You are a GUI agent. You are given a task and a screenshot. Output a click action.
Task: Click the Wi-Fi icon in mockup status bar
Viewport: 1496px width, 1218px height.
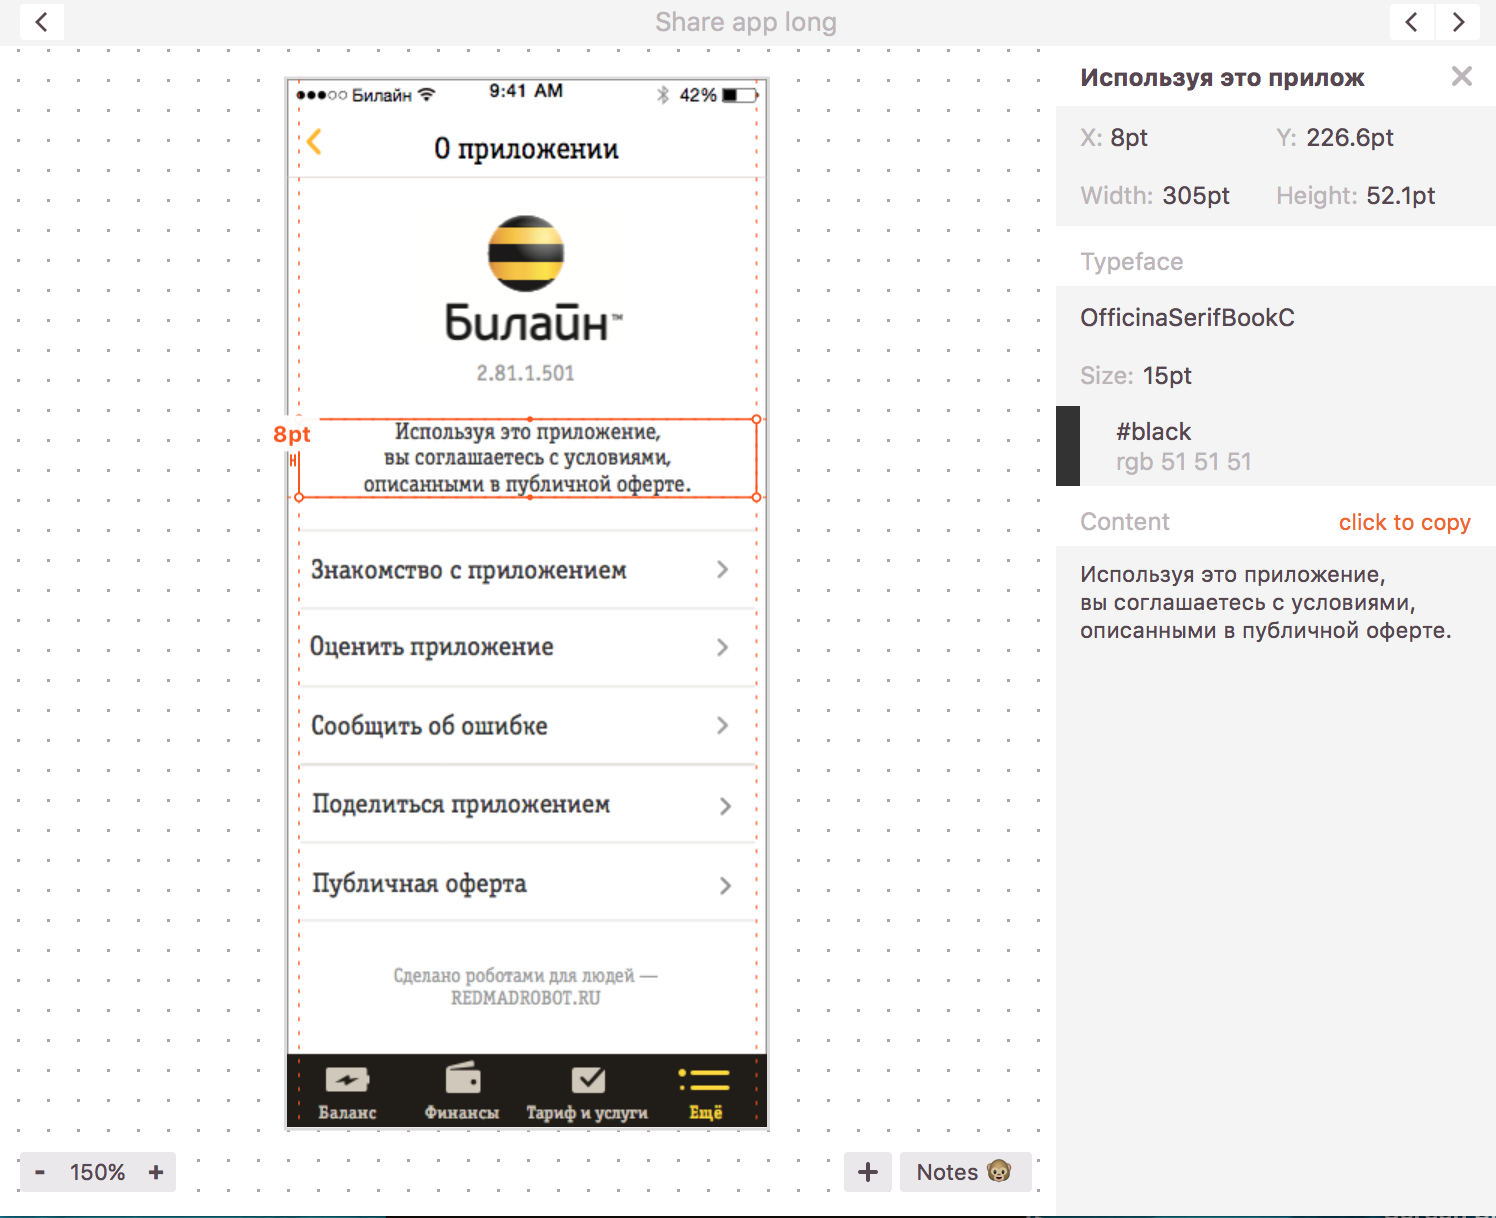(x=427, y=94)
